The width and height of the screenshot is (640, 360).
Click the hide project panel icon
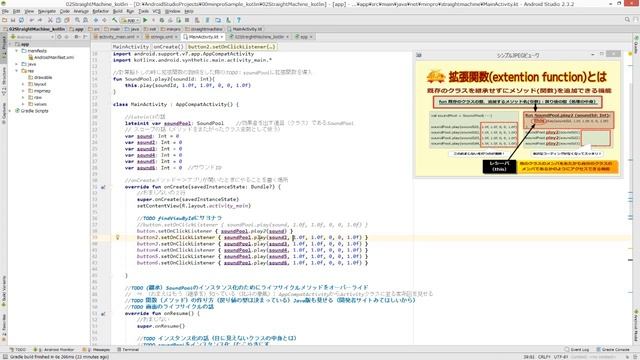pos(85,37)
